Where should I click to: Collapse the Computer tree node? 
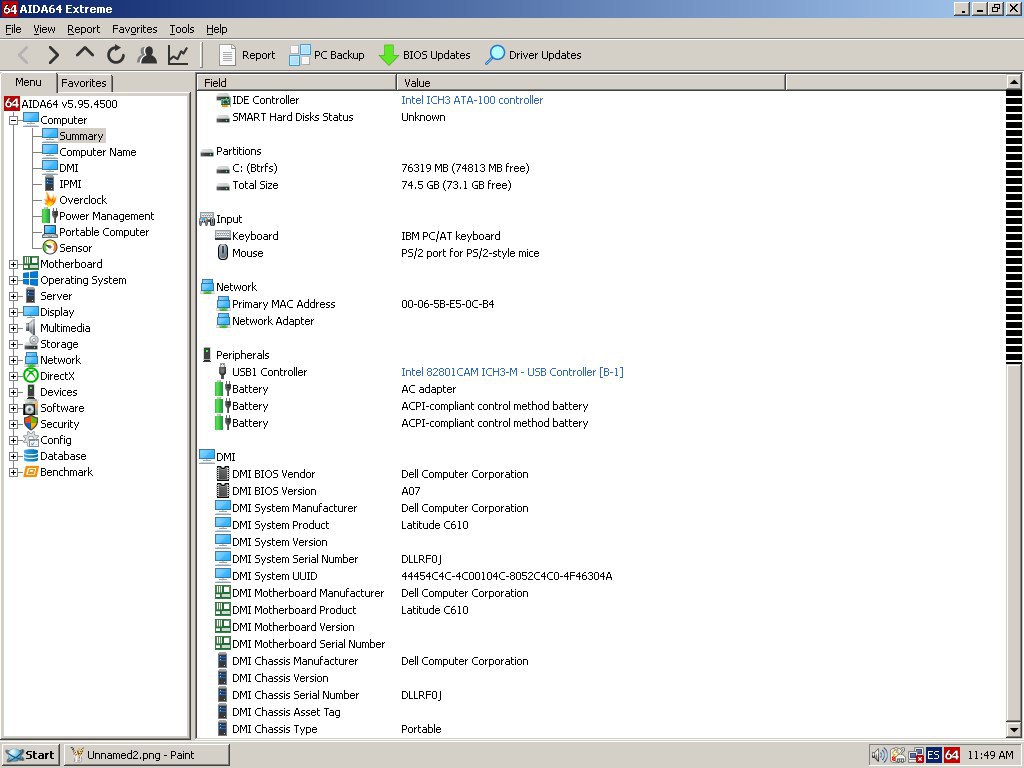click(13, 120)
